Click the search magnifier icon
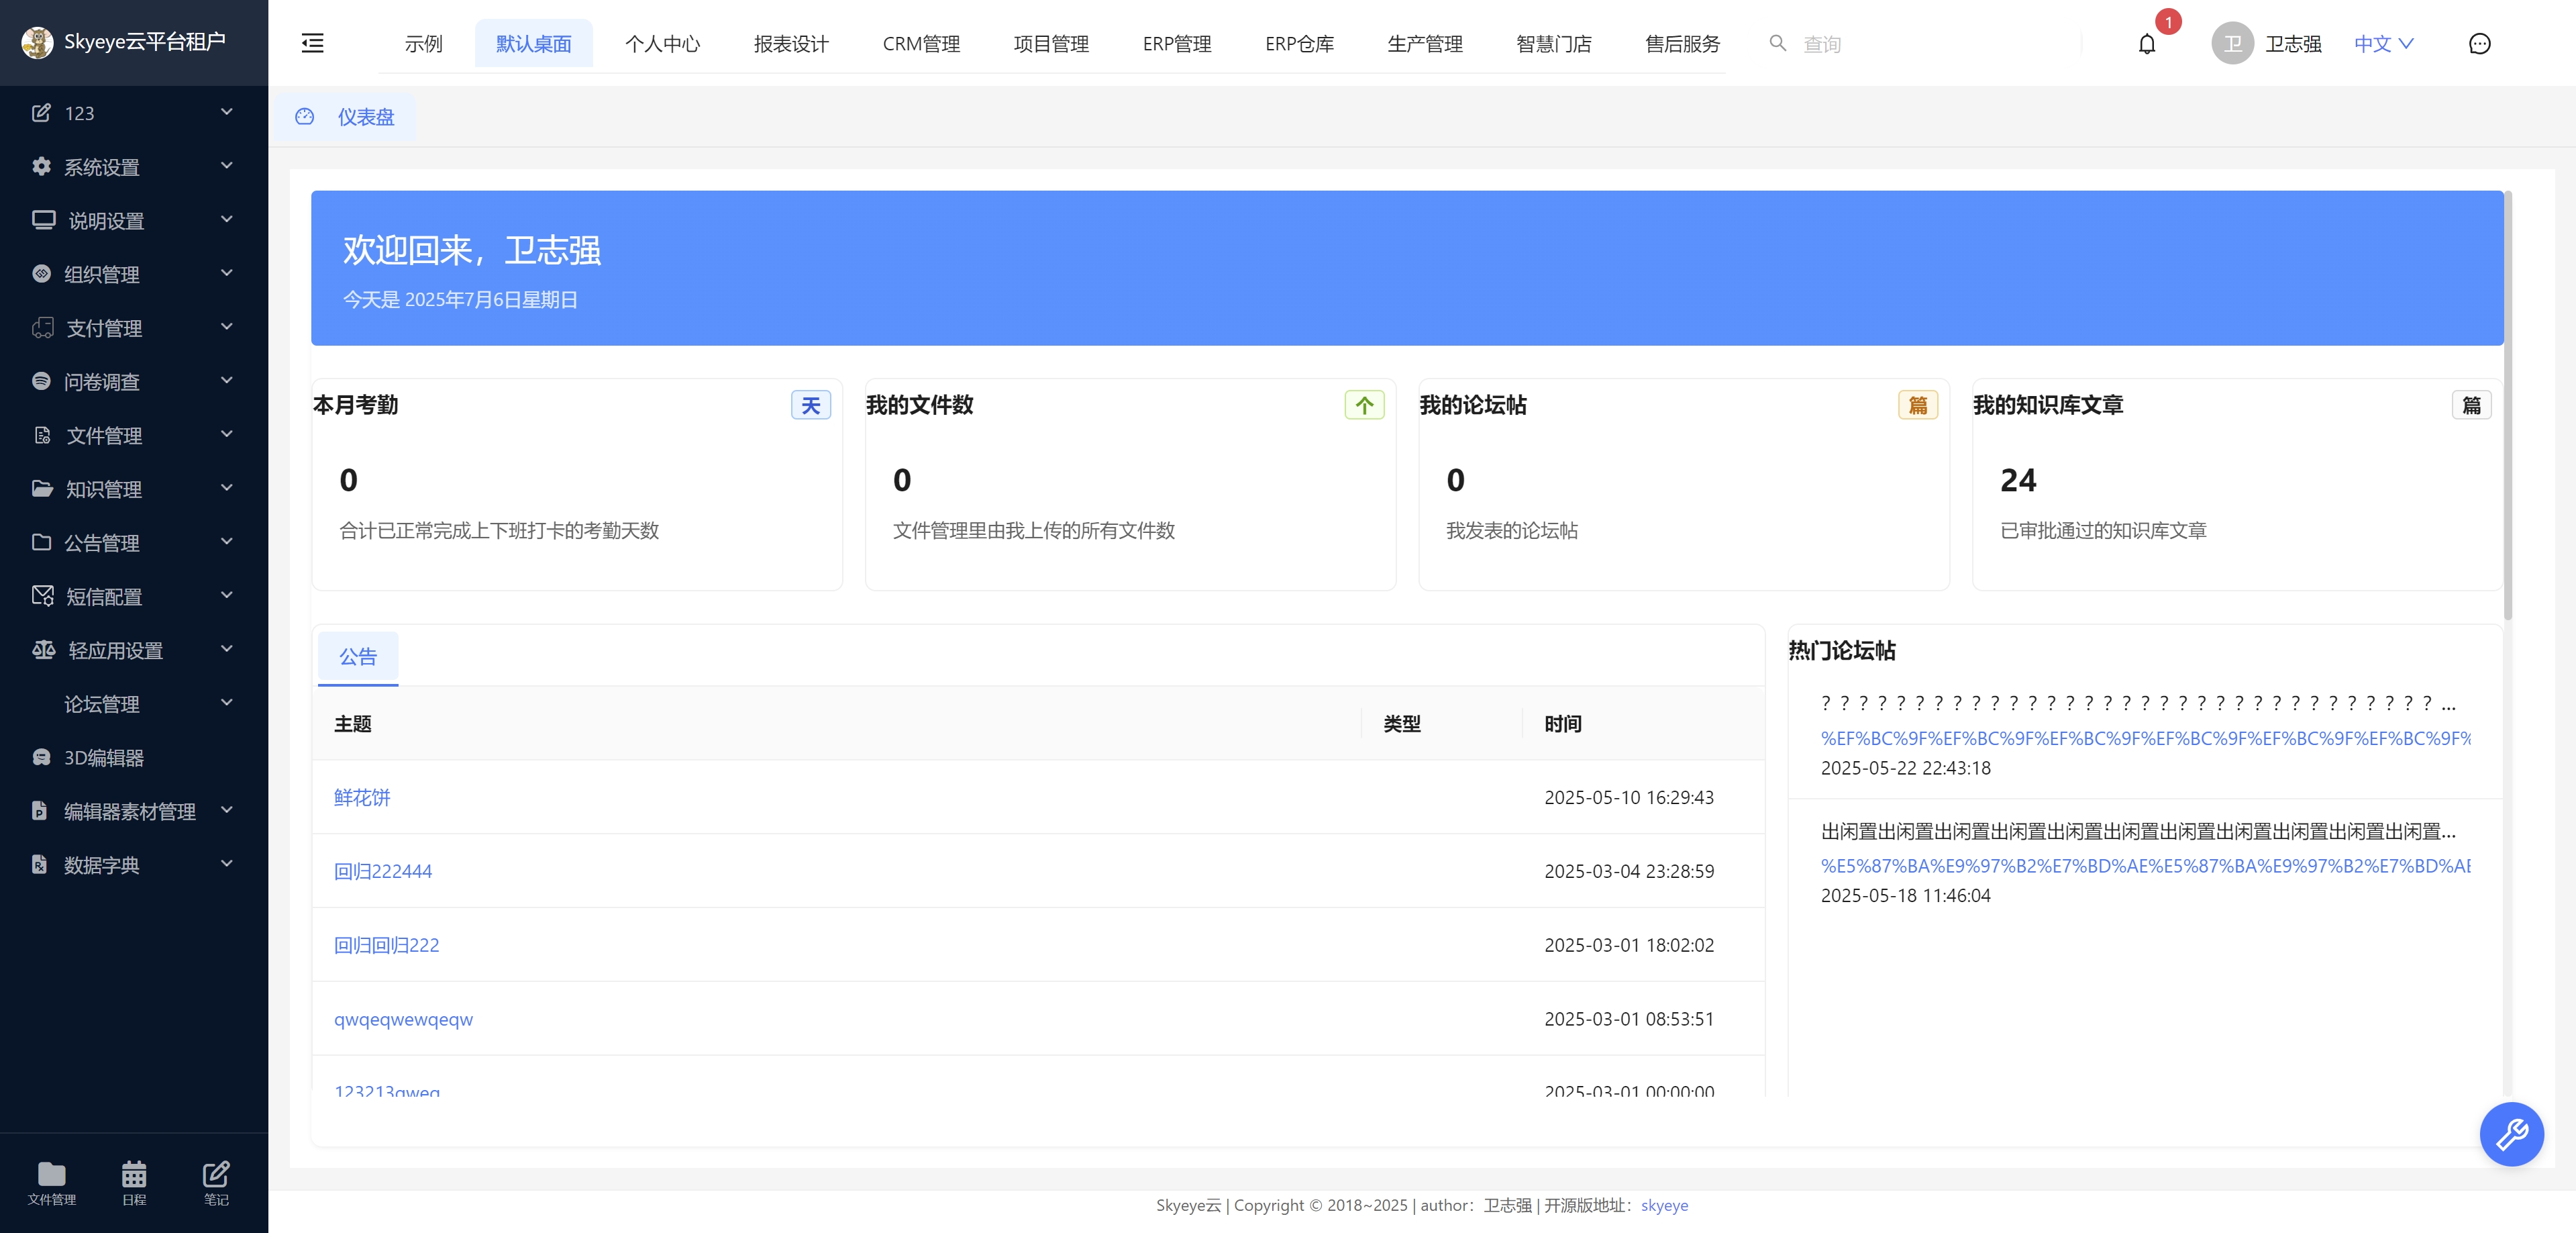Screen dimensions: 2576x1233 click(x=1777, y=43)
